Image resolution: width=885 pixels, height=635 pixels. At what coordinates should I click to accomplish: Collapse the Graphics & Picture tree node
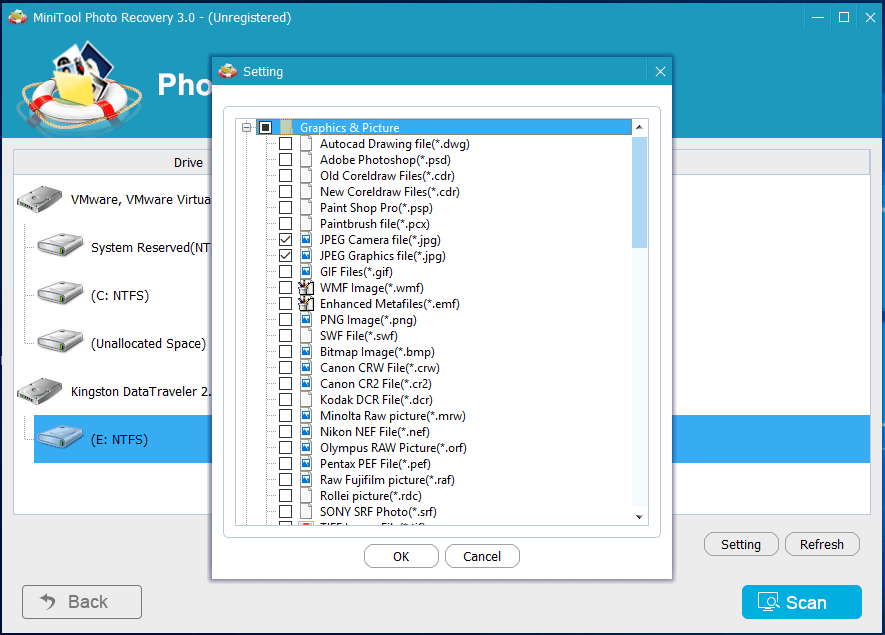coord(246,128)
